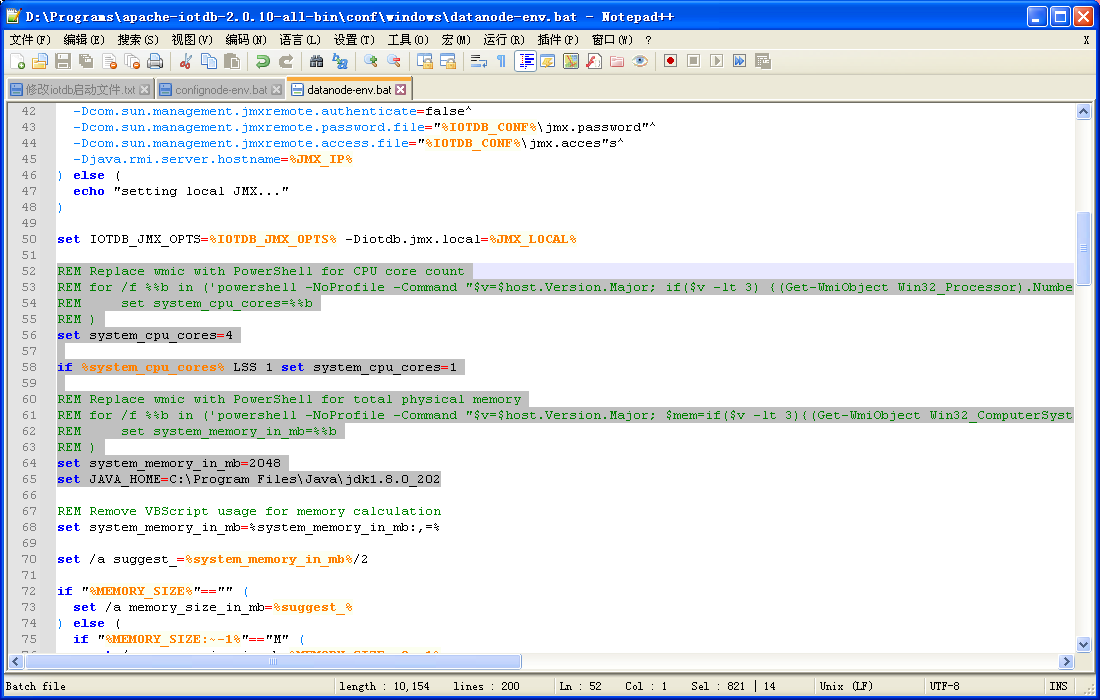Click vertical scrollbar down arrow
Viewport: 1100px width, 700px height.
[x=1083, y=645]
